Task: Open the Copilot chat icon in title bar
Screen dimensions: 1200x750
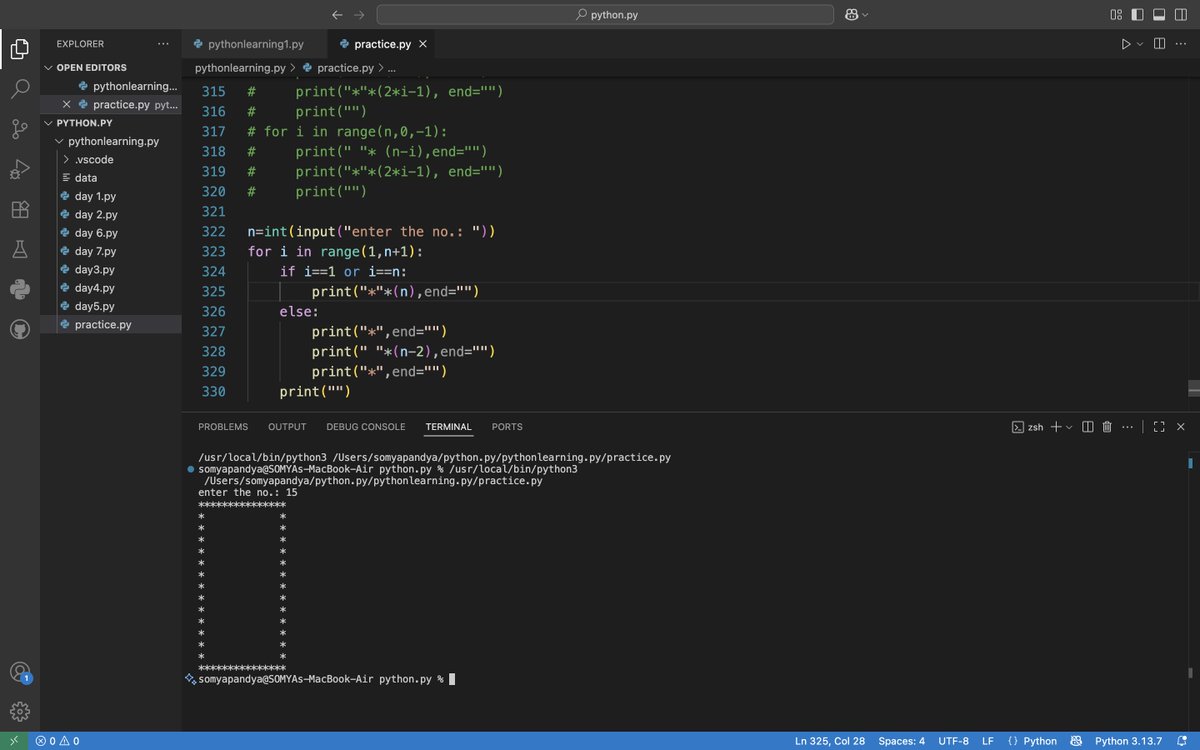Action: [x=851, y=15]
